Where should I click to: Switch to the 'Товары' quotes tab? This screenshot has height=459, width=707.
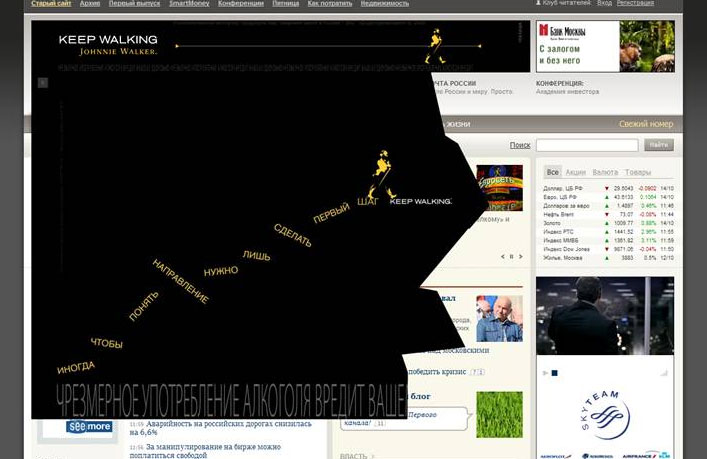pyautogui.click(x=638, y=172)
